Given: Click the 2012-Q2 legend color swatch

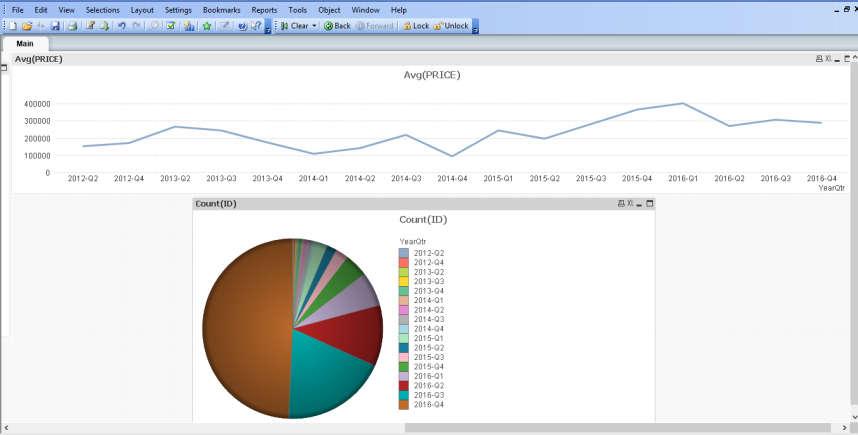Looking at the screenshot, I should click(x=404, y=253).
